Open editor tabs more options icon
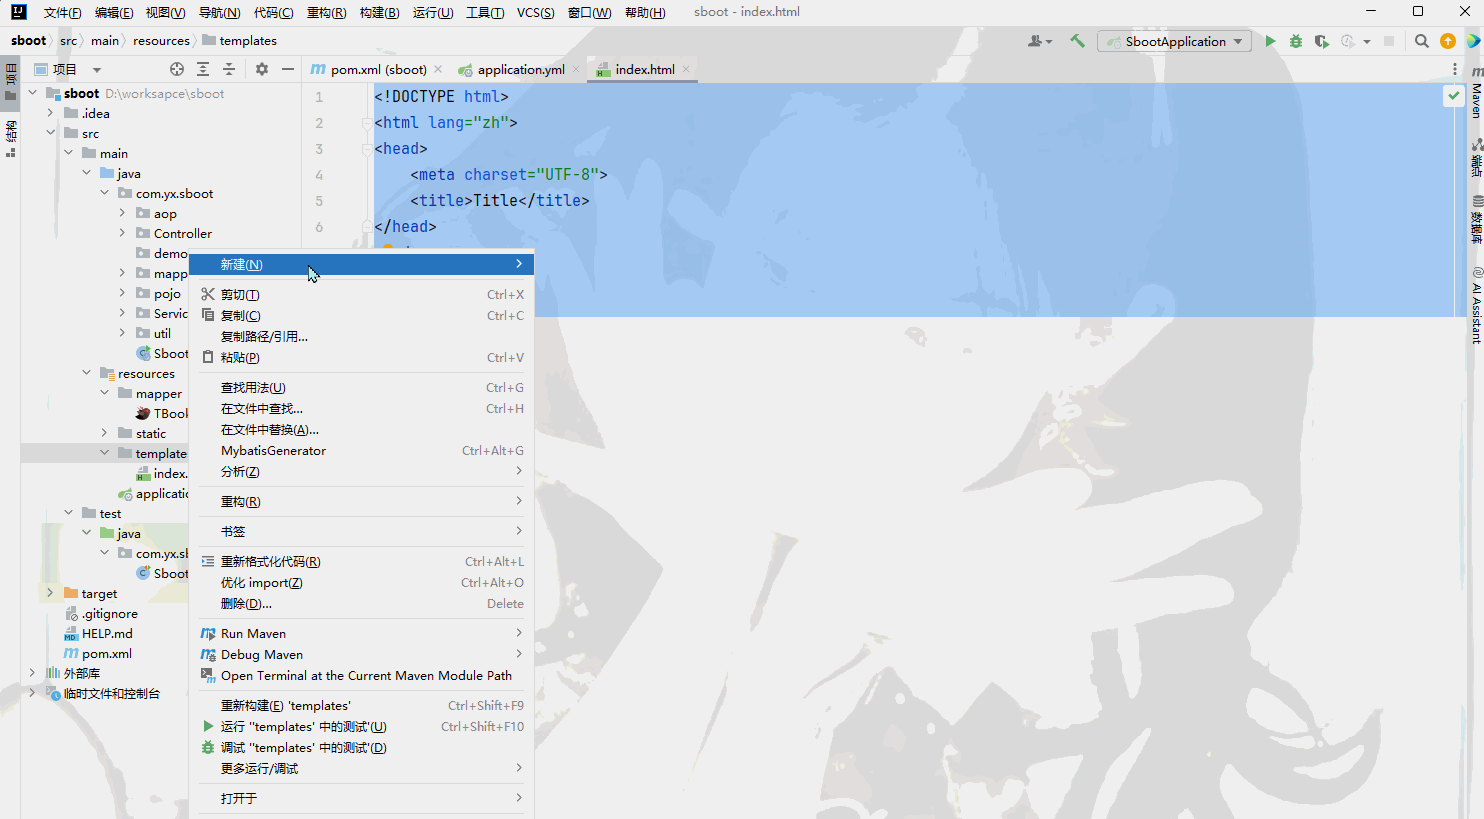 pos(1455,69)
